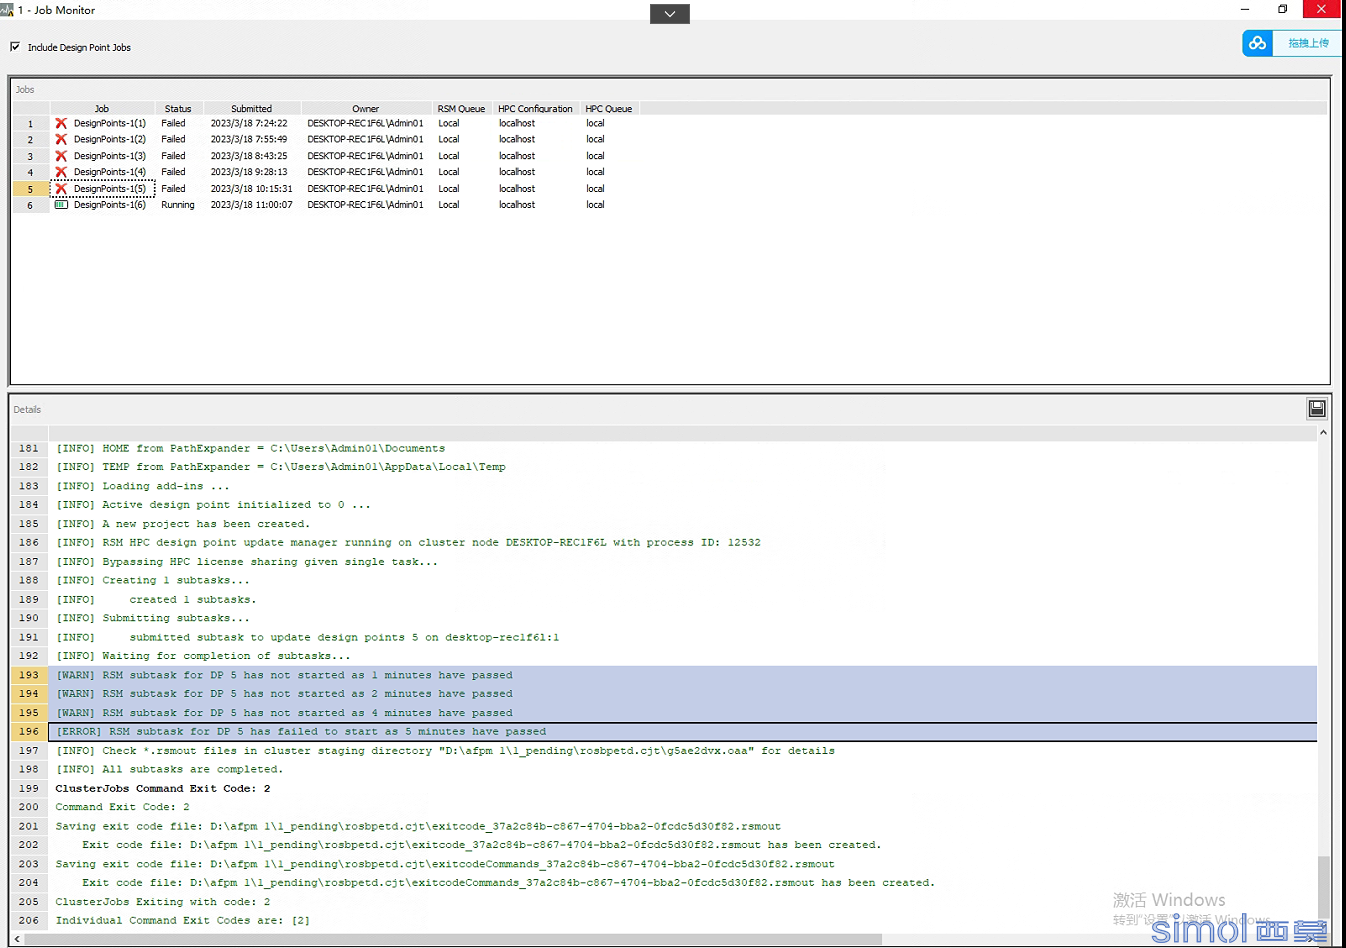Click failed icon of DesignPoints-1(3)
Screen dimensions: 1346x948
click(x=61, y=156)
